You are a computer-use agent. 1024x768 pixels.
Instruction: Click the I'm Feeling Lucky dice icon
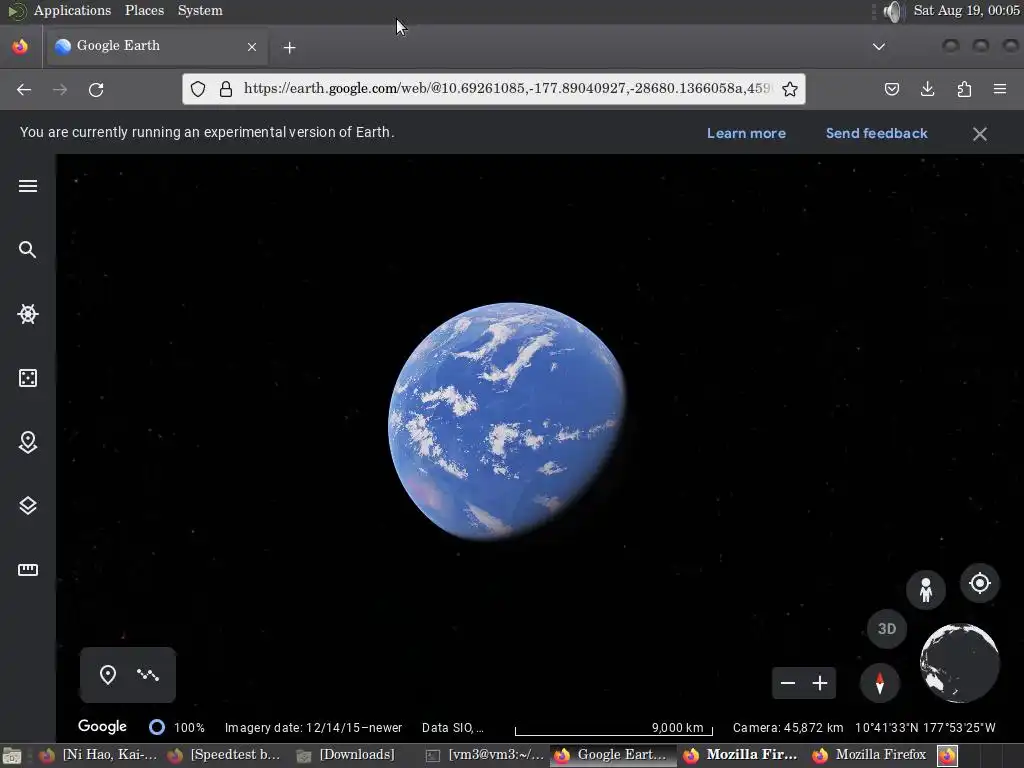pyautogui.click(x=27, y=378)
